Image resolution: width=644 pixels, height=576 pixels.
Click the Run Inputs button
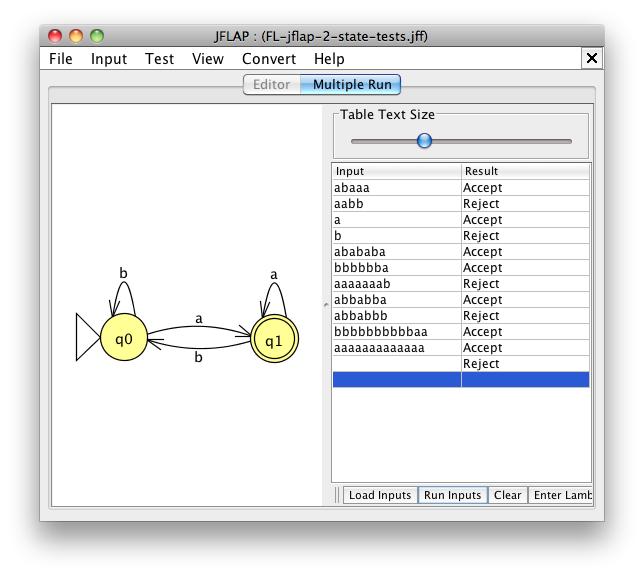(x=453, y=495)
